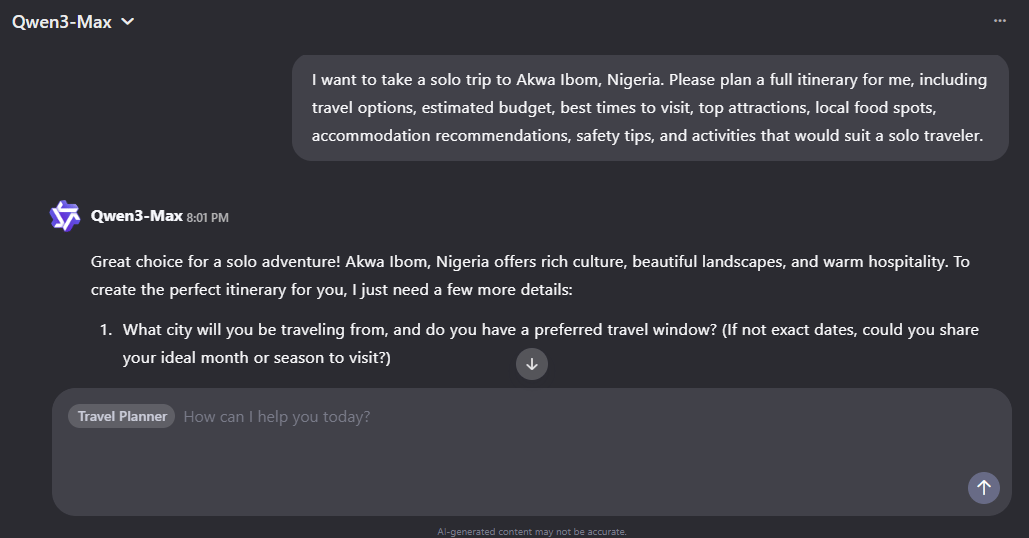The image size is (1029, 538).
Task: Toggle the Travel Planner chip
Action: click(122, 416)
